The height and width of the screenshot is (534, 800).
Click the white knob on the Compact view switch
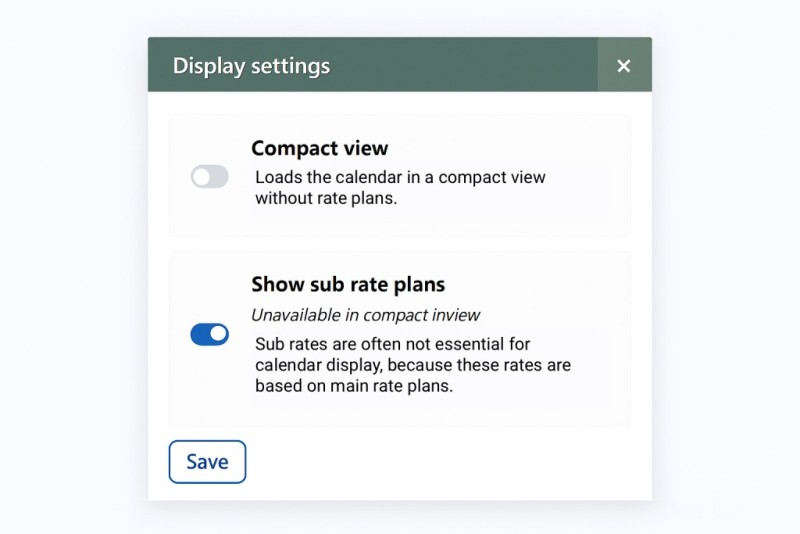point(202,177)
